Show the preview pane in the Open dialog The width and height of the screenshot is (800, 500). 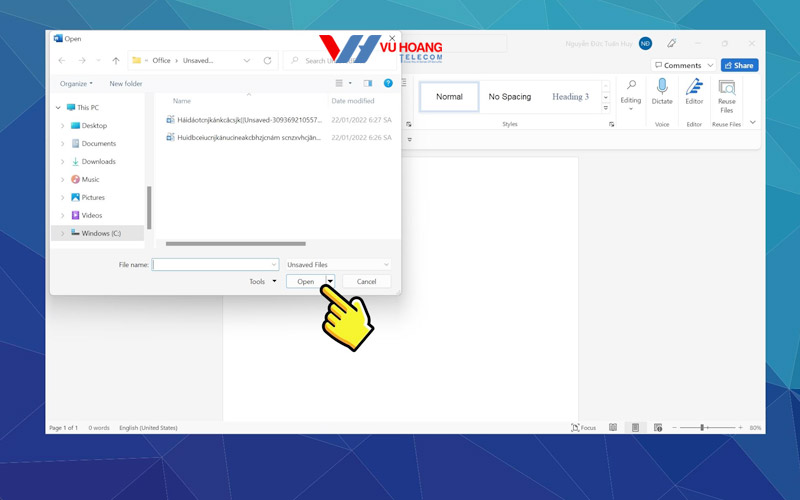368,84
